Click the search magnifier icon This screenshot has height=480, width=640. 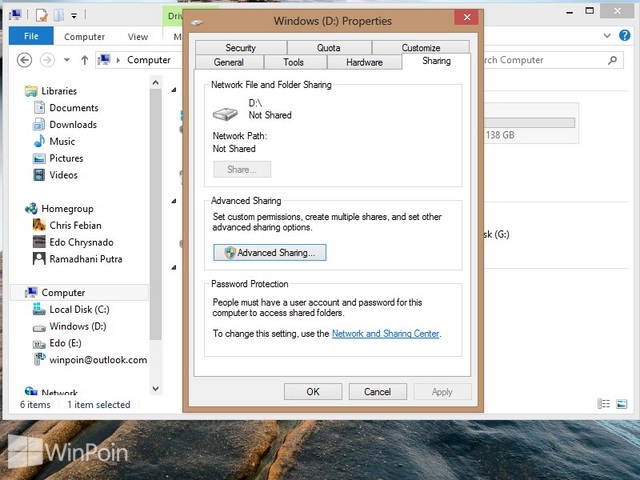612,60
